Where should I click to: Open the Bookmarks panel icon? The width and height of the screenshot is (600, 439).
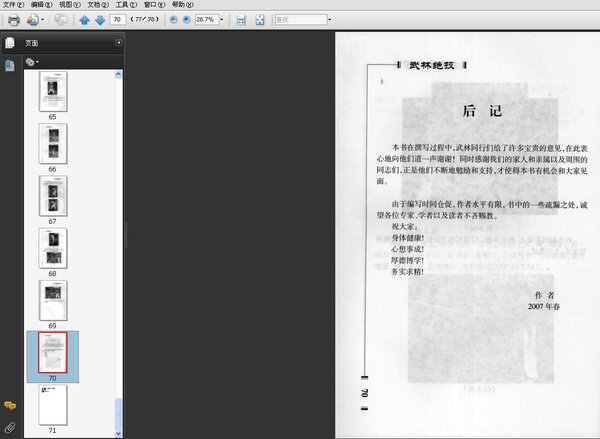(10, 65)
